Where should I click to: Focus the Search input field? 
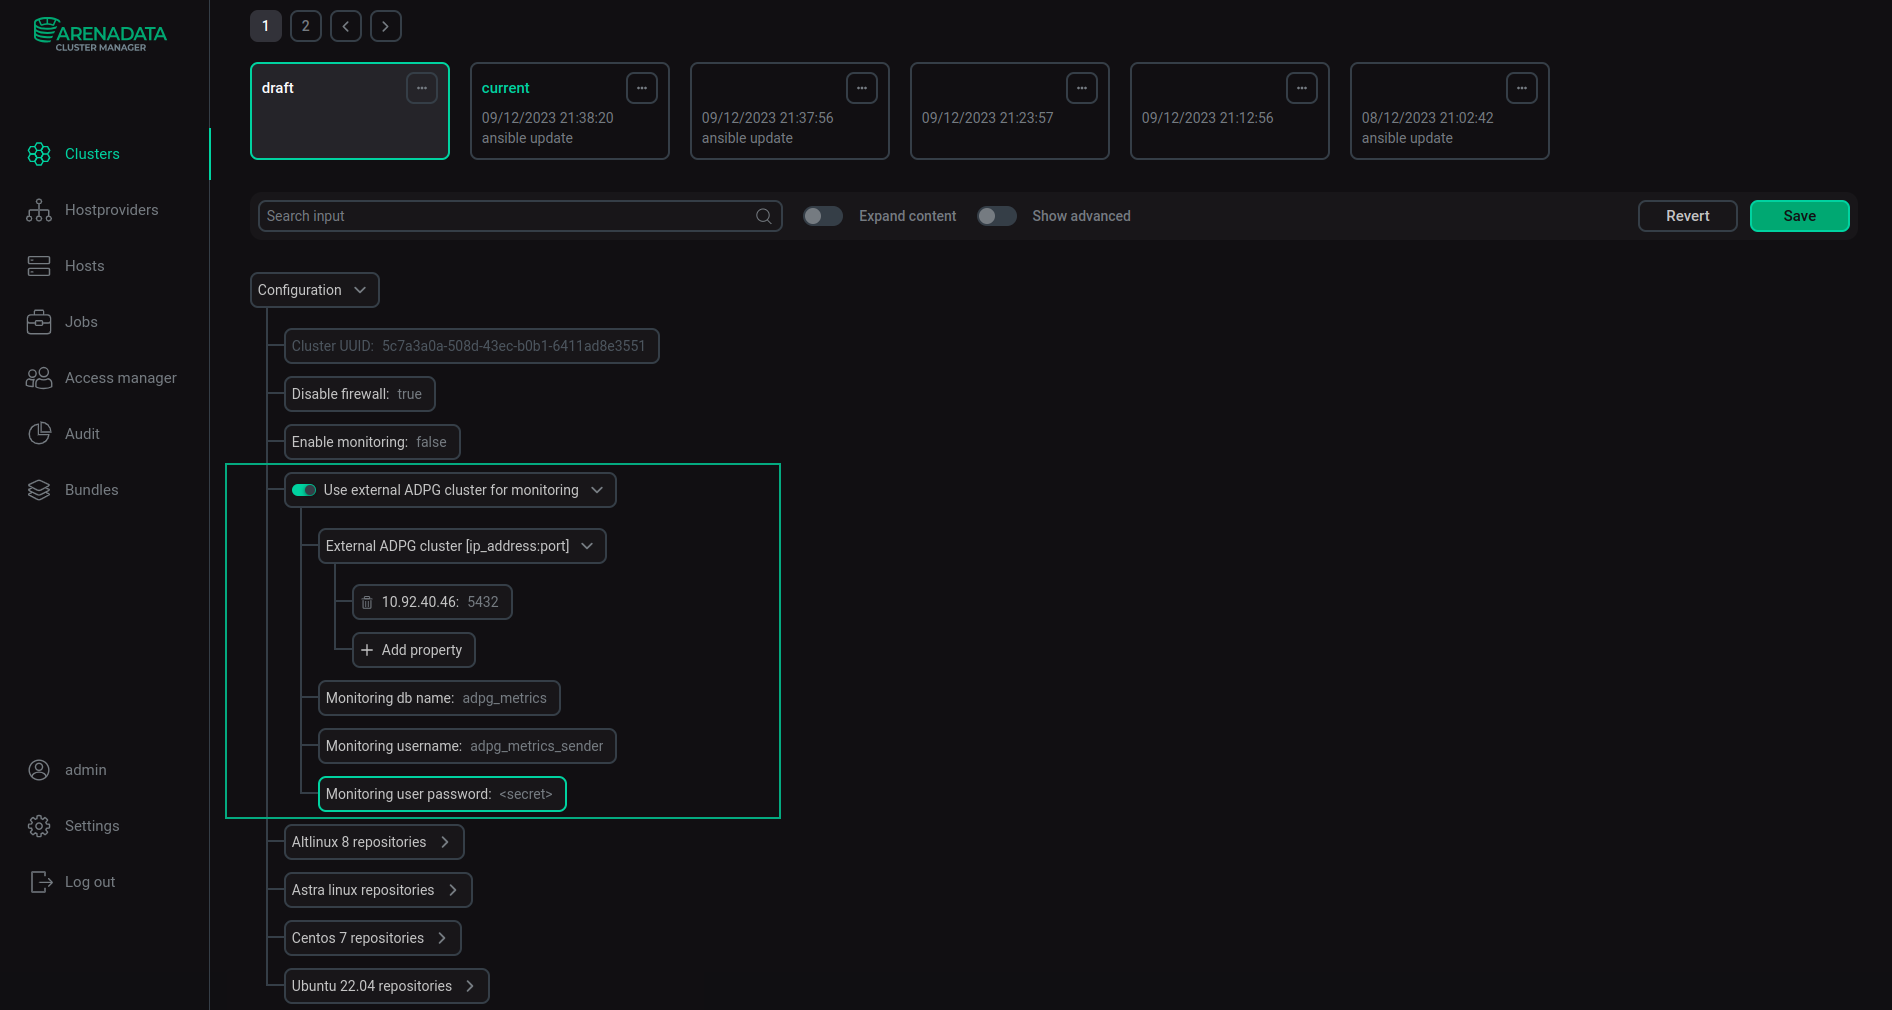[x=520, y=216]
